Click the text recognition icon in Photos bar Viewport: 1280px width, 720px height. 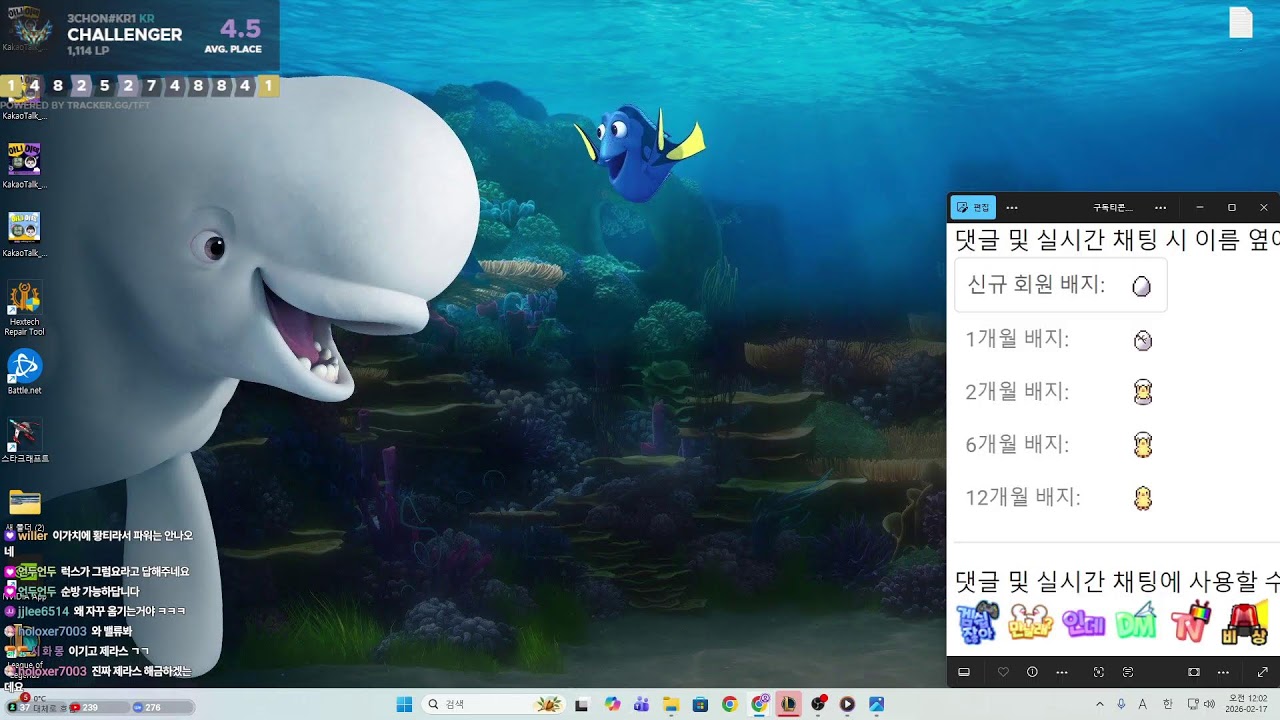[1128, 672]
